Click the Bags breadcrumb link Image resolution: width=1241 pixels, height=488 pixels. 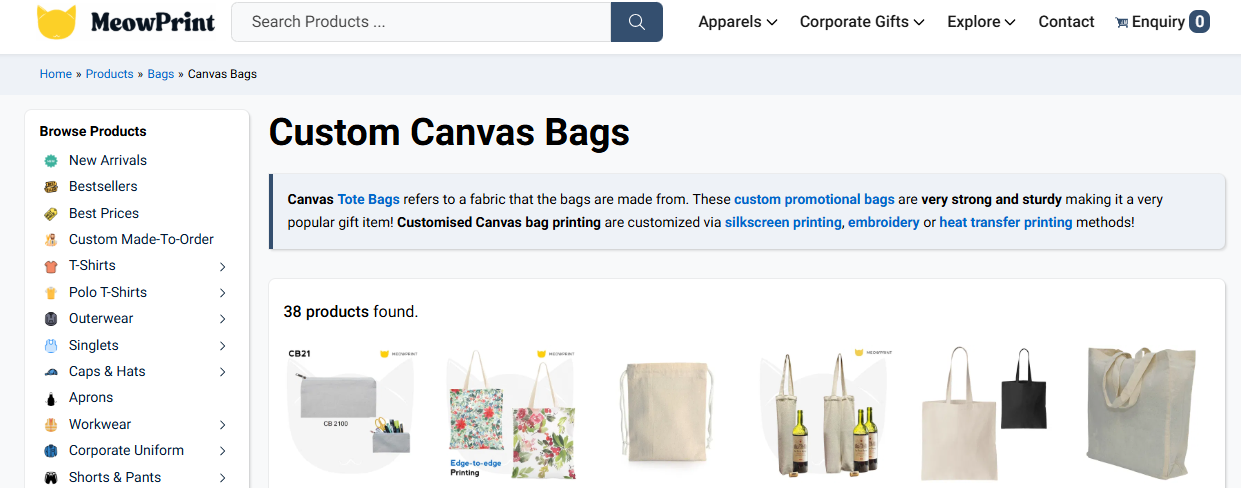coord(161,74)
